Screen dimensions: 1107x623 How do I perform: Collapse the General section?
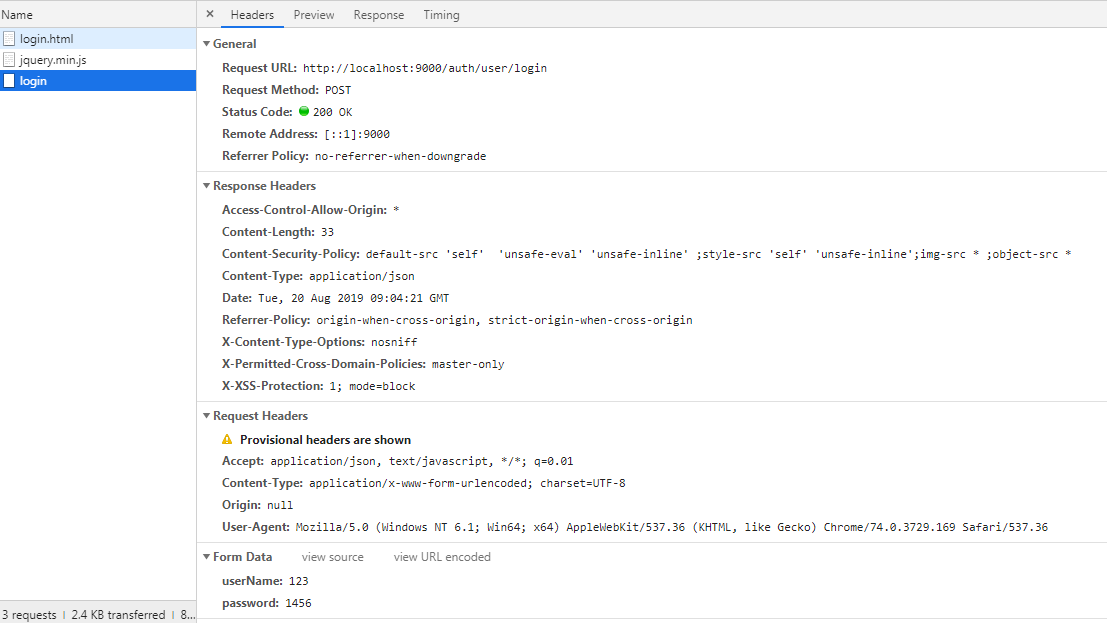click(x=207, y=43)
